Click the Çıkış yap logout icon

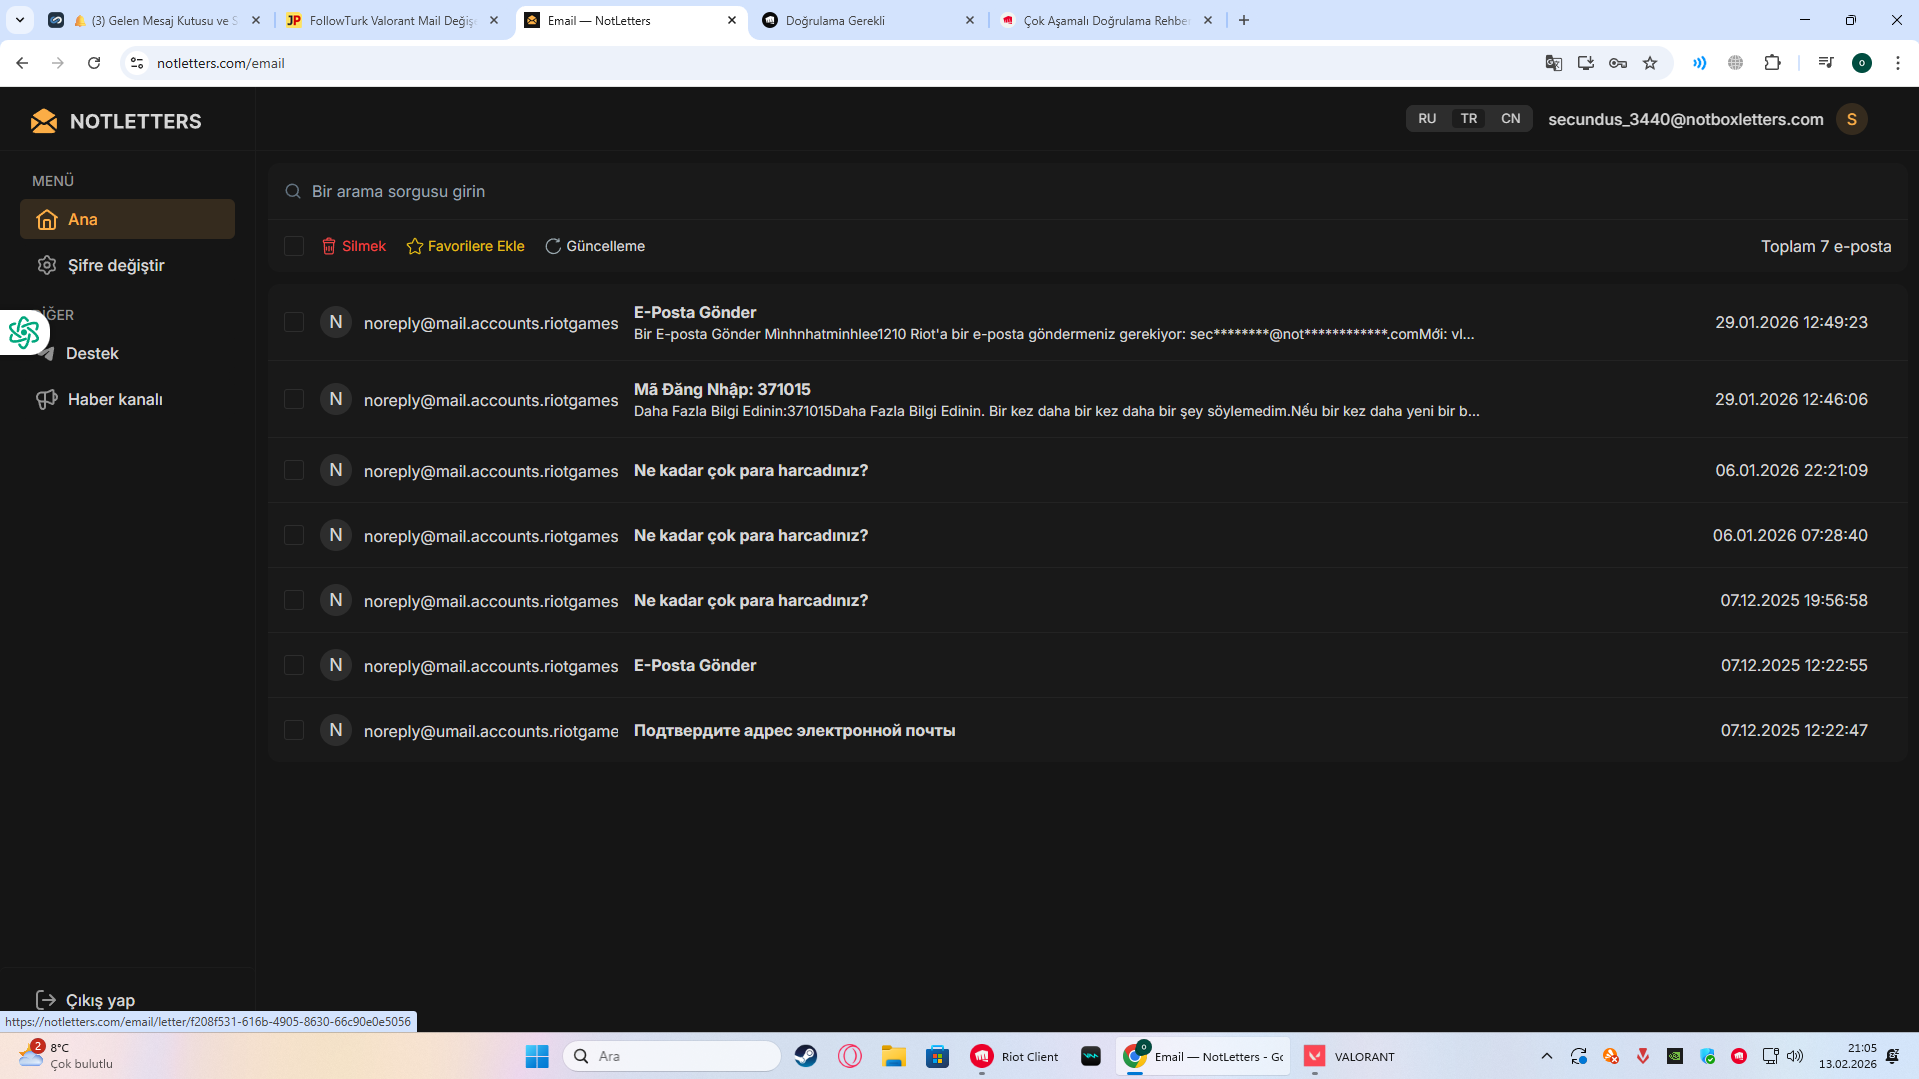point(45,1000)
